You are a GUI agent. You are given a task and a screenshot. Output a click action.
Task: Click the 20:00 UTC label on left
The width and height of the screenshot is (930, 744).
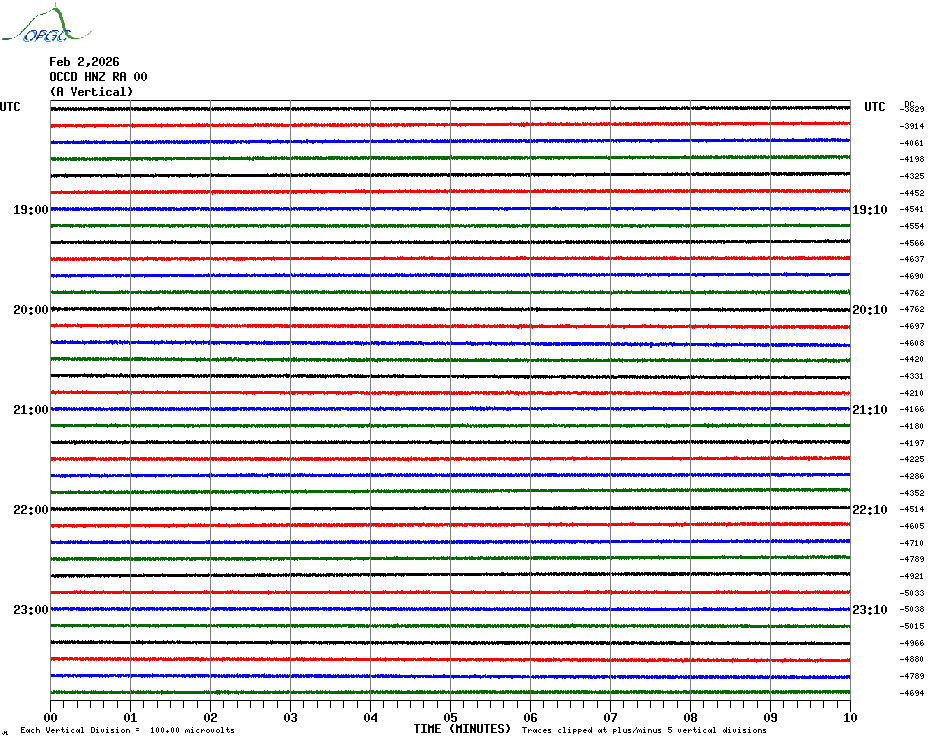click(30, 310)
